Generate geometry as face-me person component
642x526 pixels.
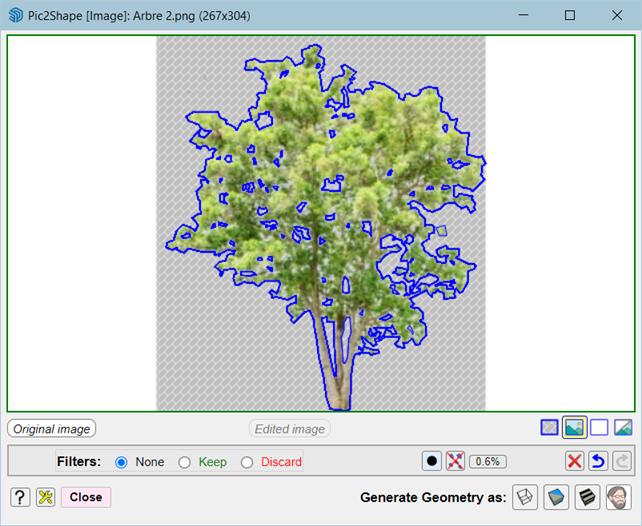(x=619, y=497)
